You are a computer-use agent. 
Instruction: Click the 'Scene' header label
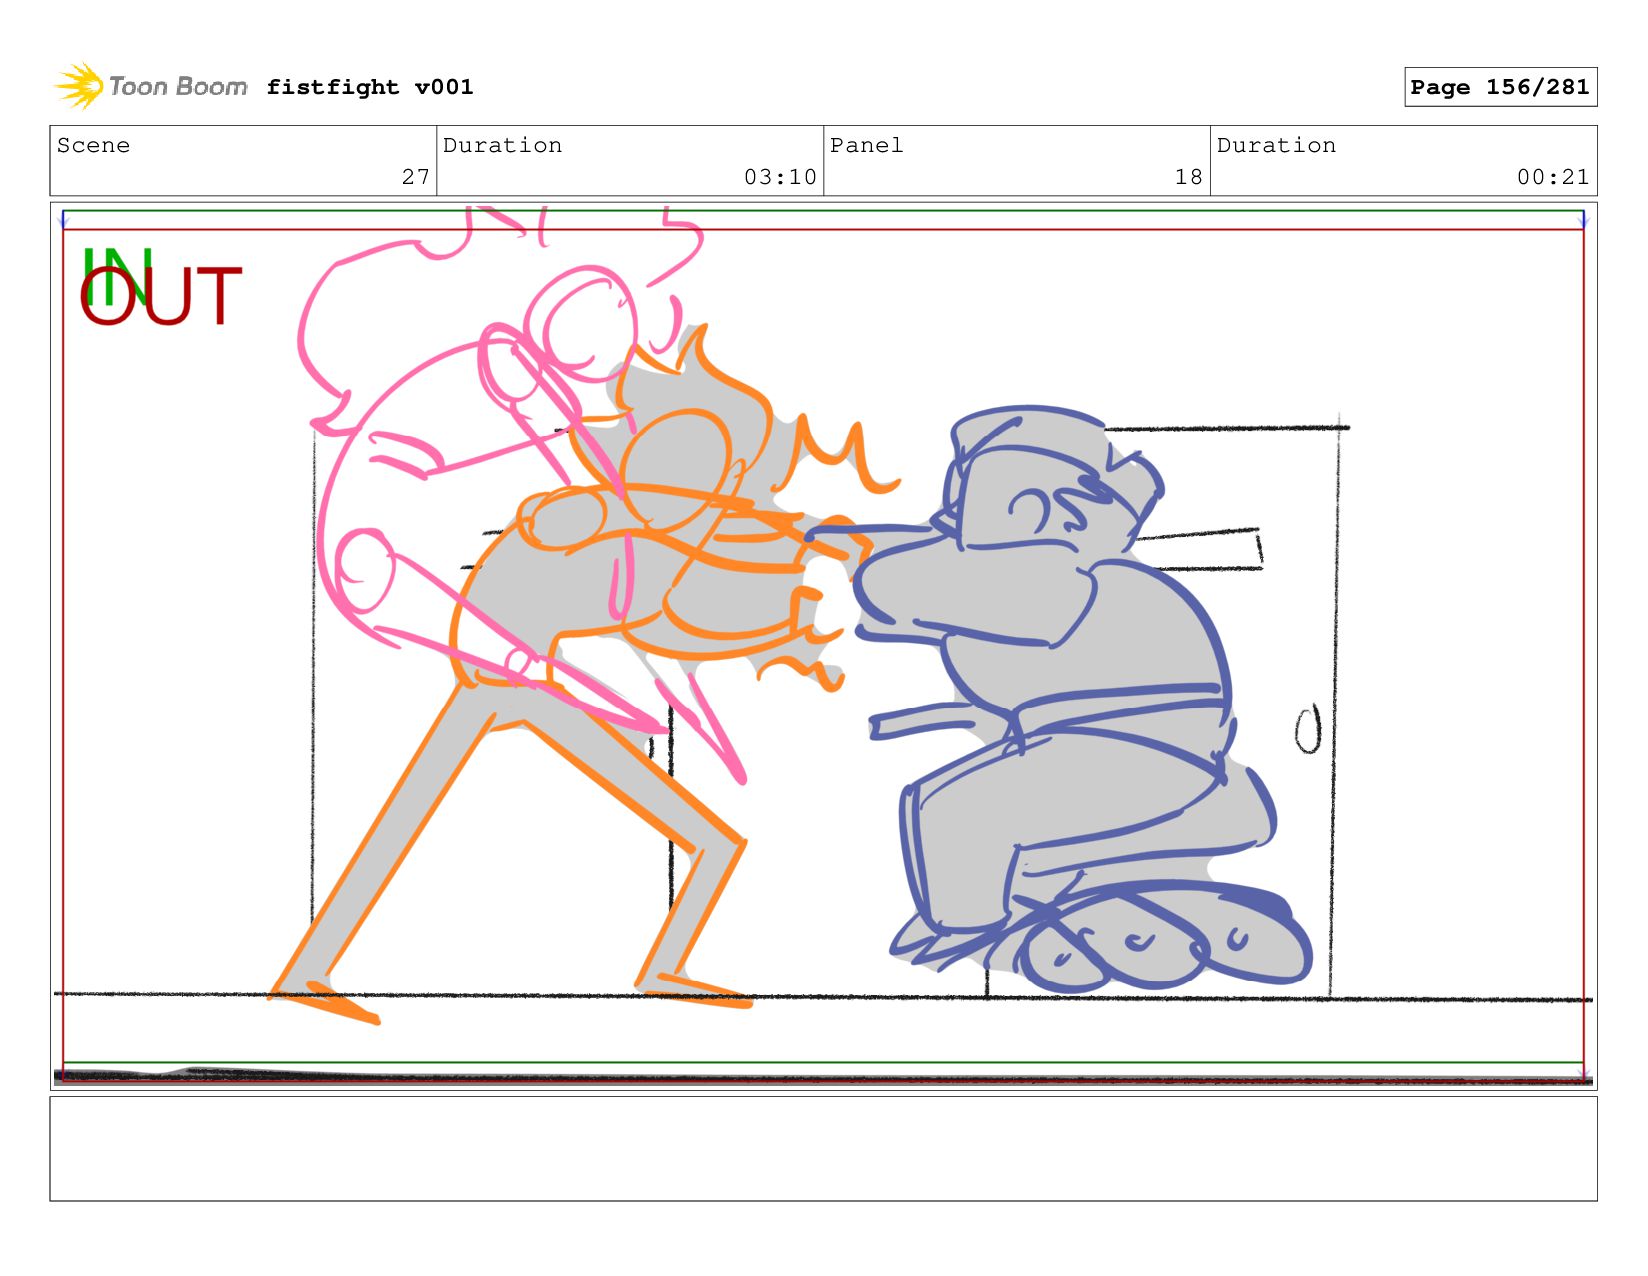93,145
